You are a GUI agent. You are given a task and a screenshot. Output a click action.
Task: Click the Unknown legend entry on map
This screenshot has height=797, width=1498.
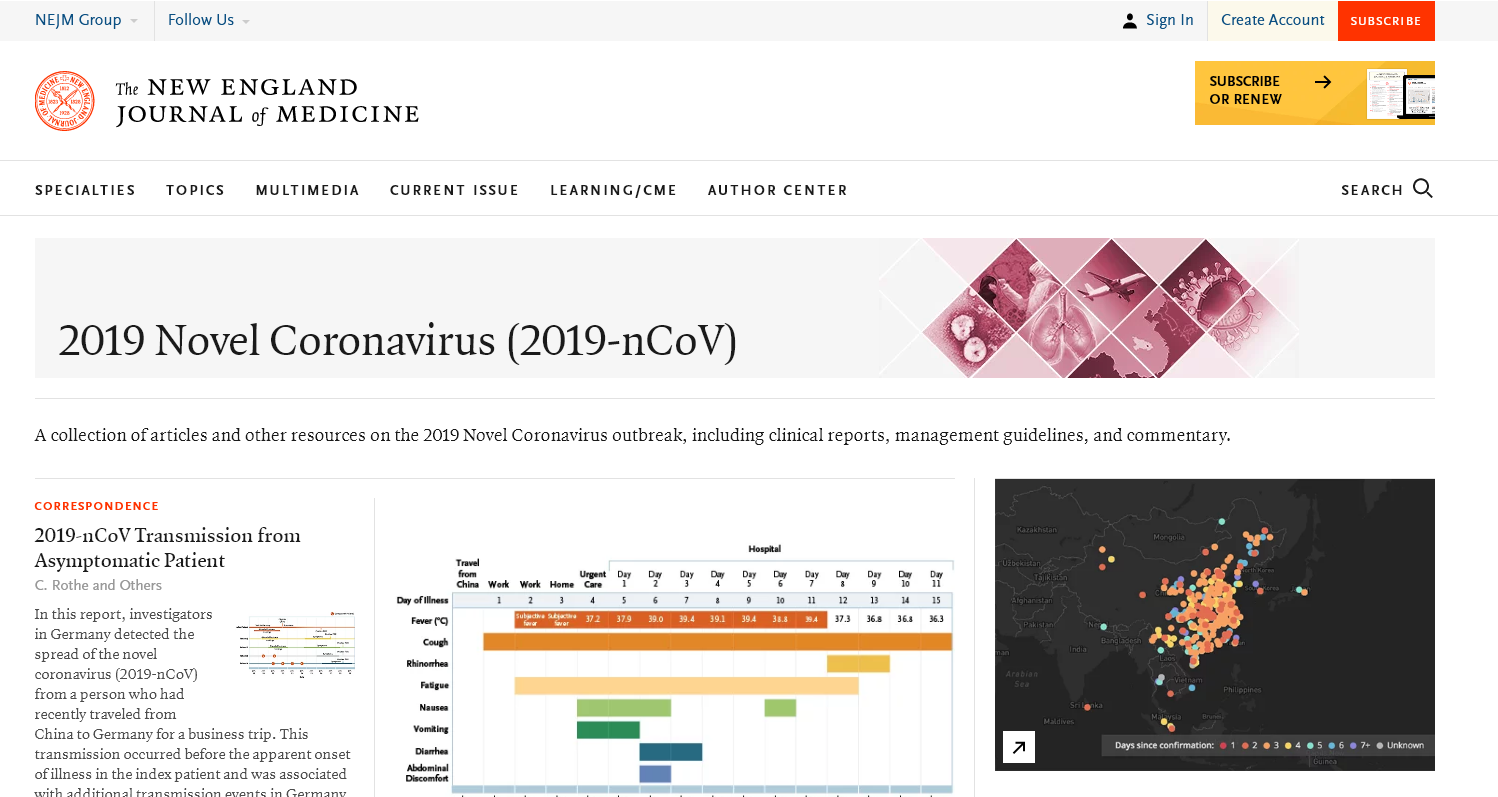1399,745
